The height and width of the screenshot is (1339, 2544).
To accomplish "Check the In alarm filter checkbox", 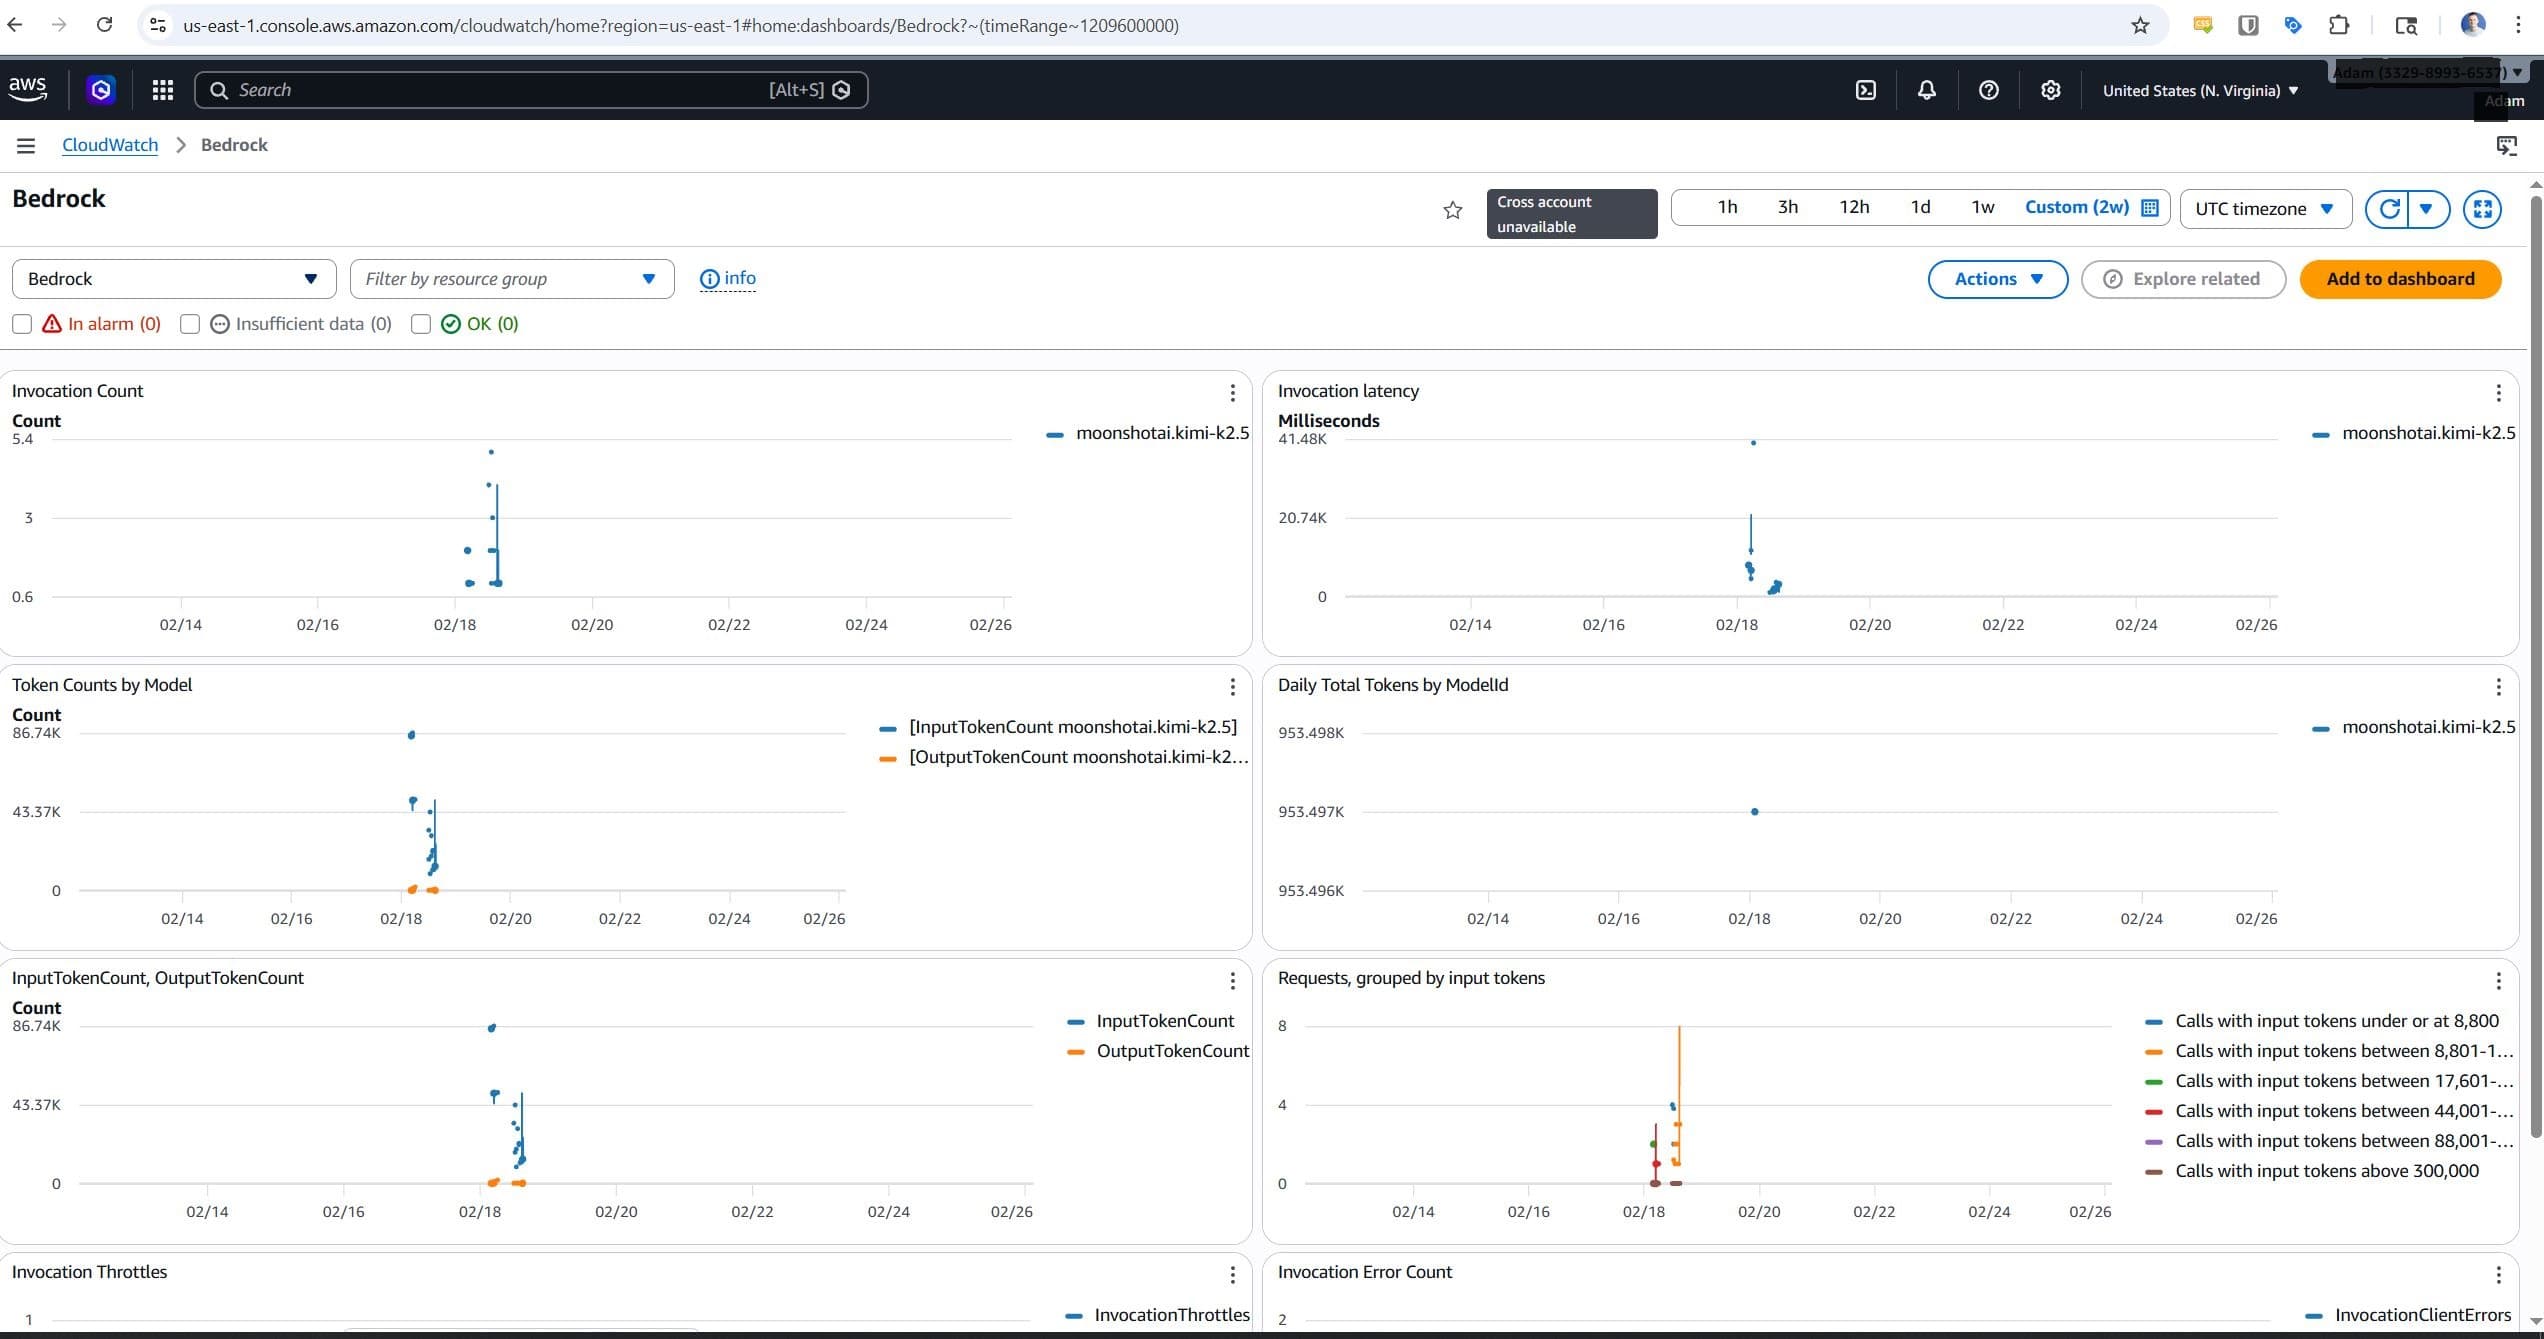I will [22, 324].
